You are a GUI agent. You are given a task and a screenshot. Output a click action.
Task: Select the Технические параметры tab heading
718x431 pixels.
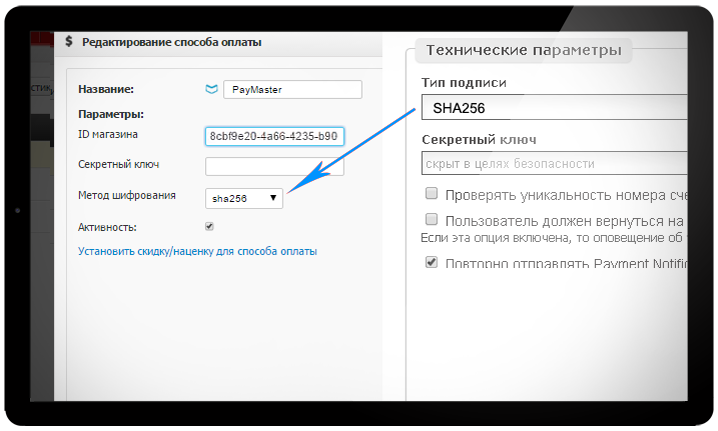coord(523,50)
